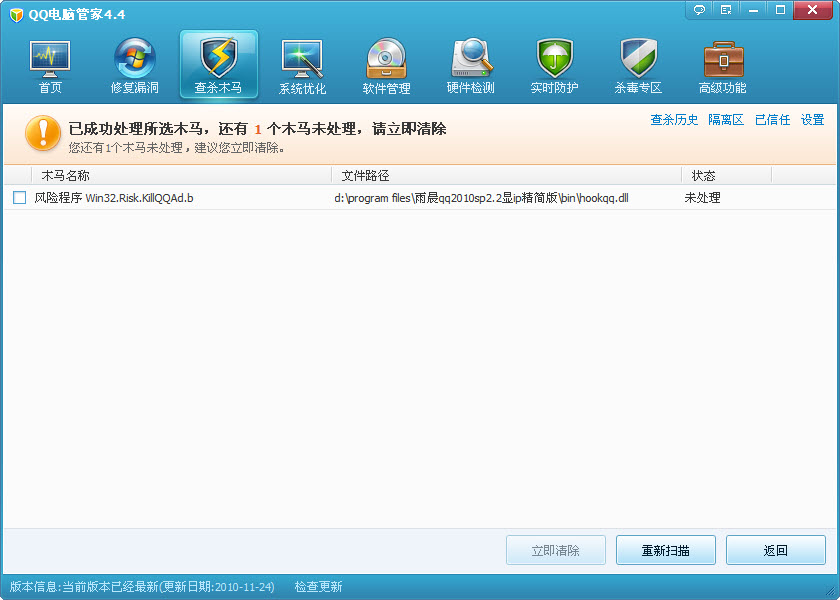This screenshot has width=840, height=600.
Task: Click the 未处理 status cell
Action: tap(702, 198)
